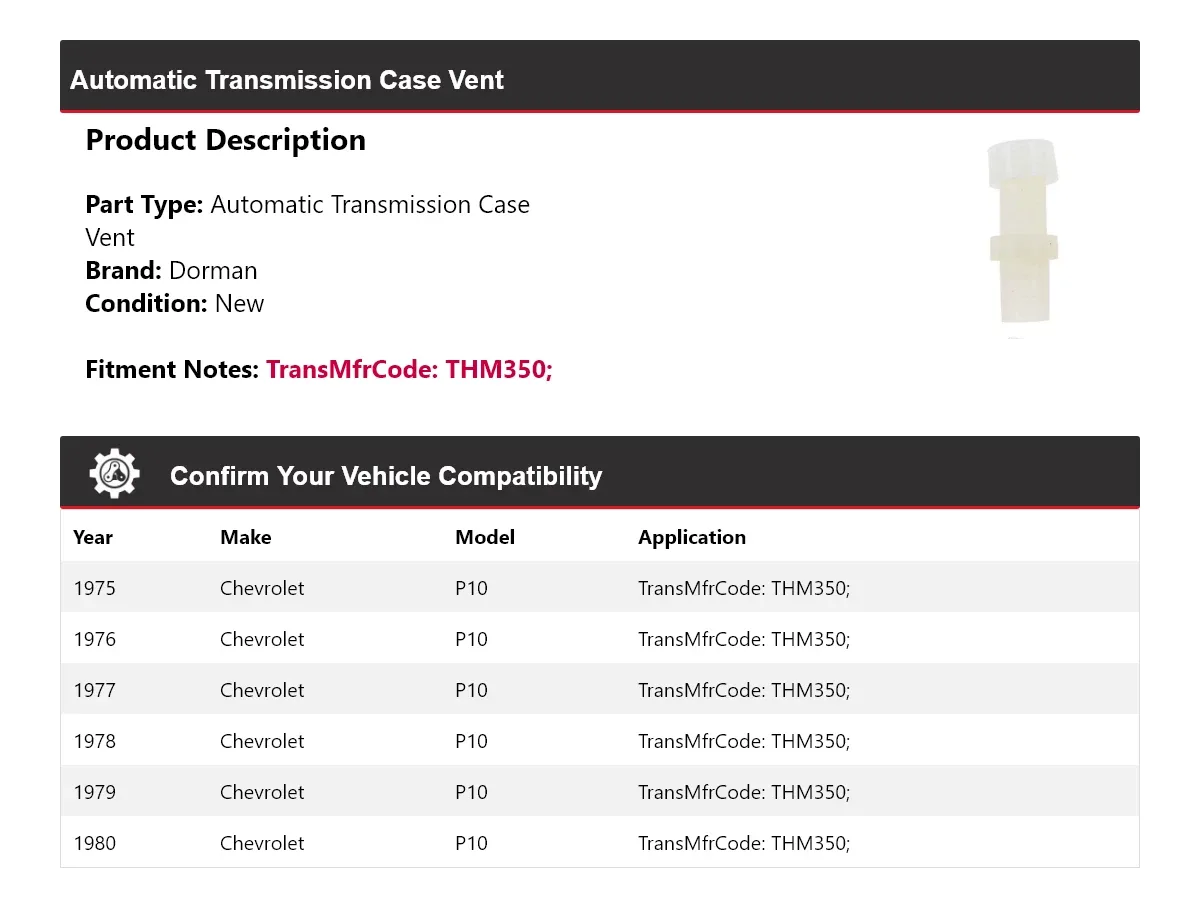Click the red TransMfrCode: THM350 fitment note
The height and width of the screenshot is (908, 1200).
click(409, 369)
